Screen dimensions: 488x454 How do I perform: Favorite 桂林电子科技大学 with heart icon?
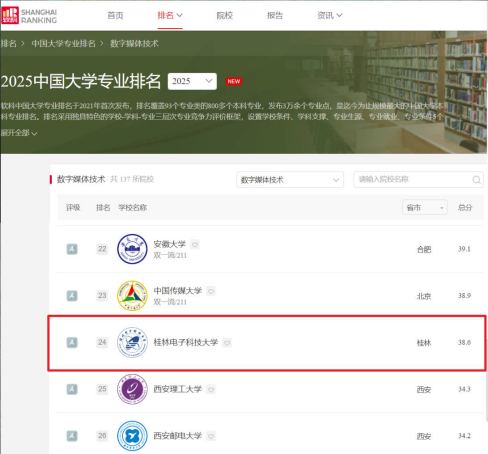point(227,343)
